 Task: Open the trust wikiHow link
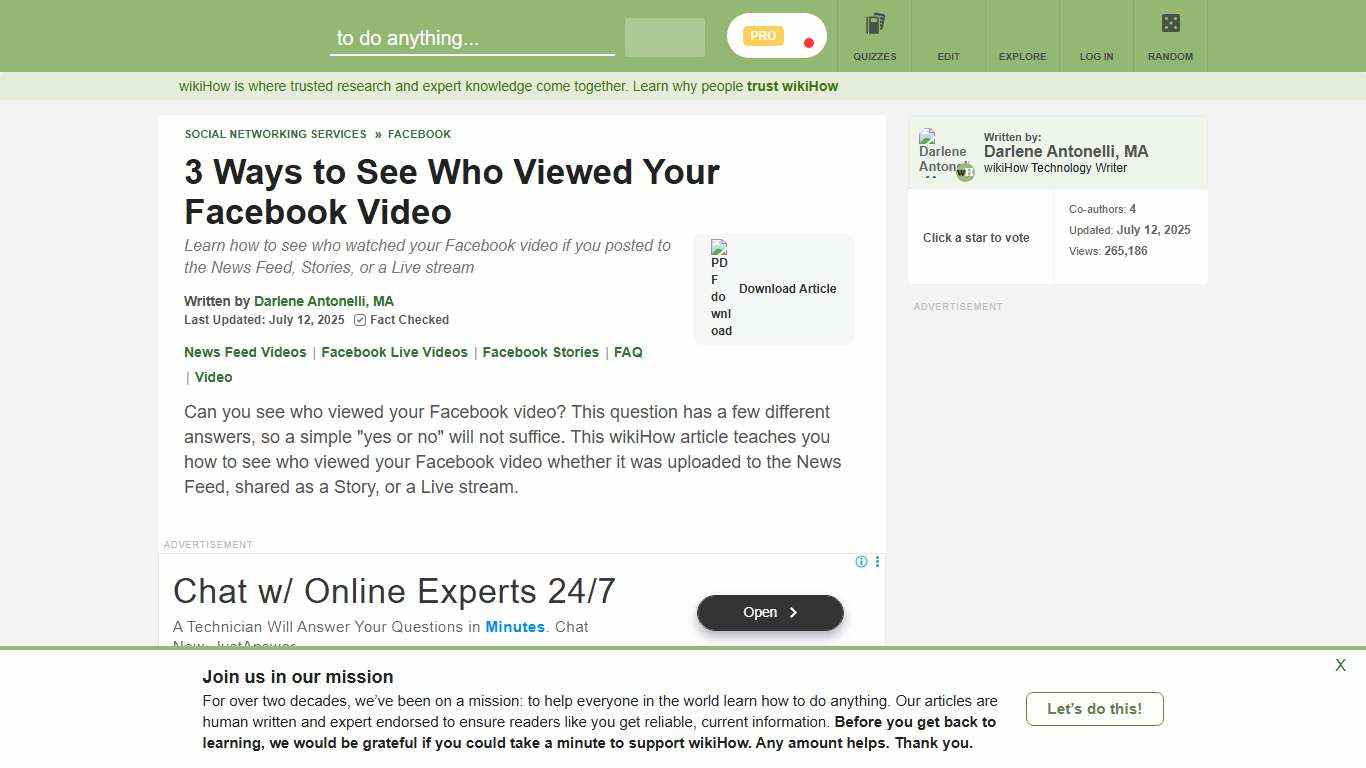click(x=791, y=86)
